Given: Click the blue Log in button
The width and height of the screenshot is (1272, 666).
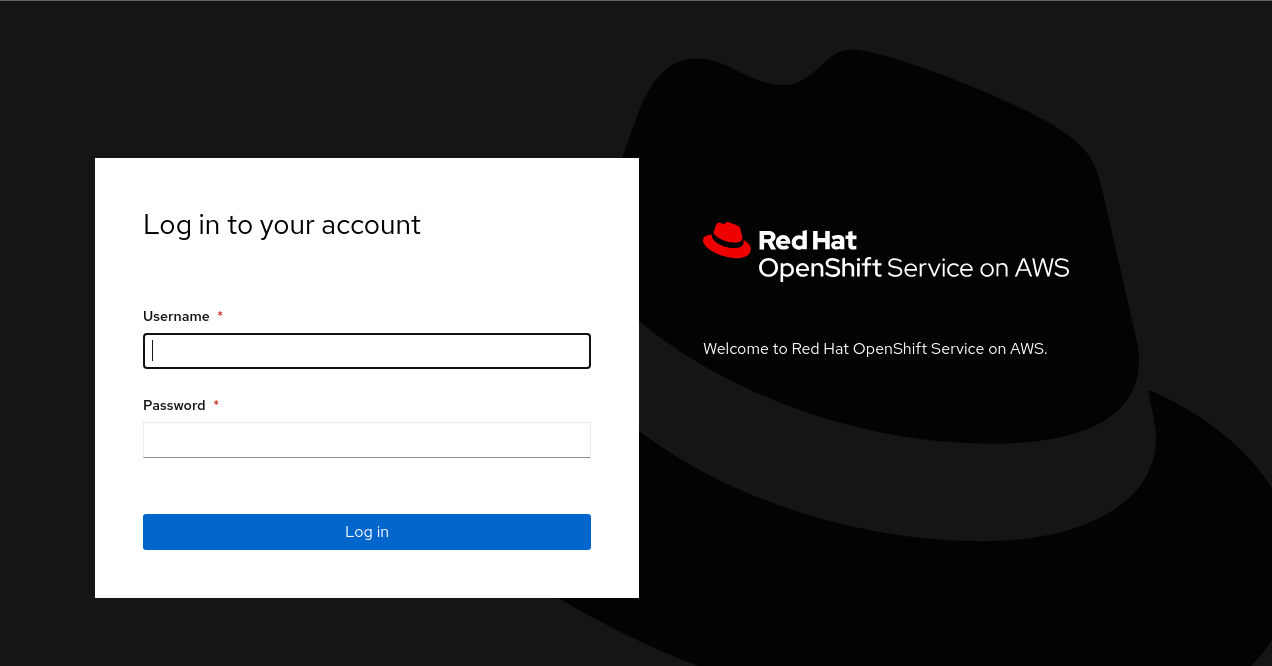Looking at the screenshot, I should coord(366,531).
